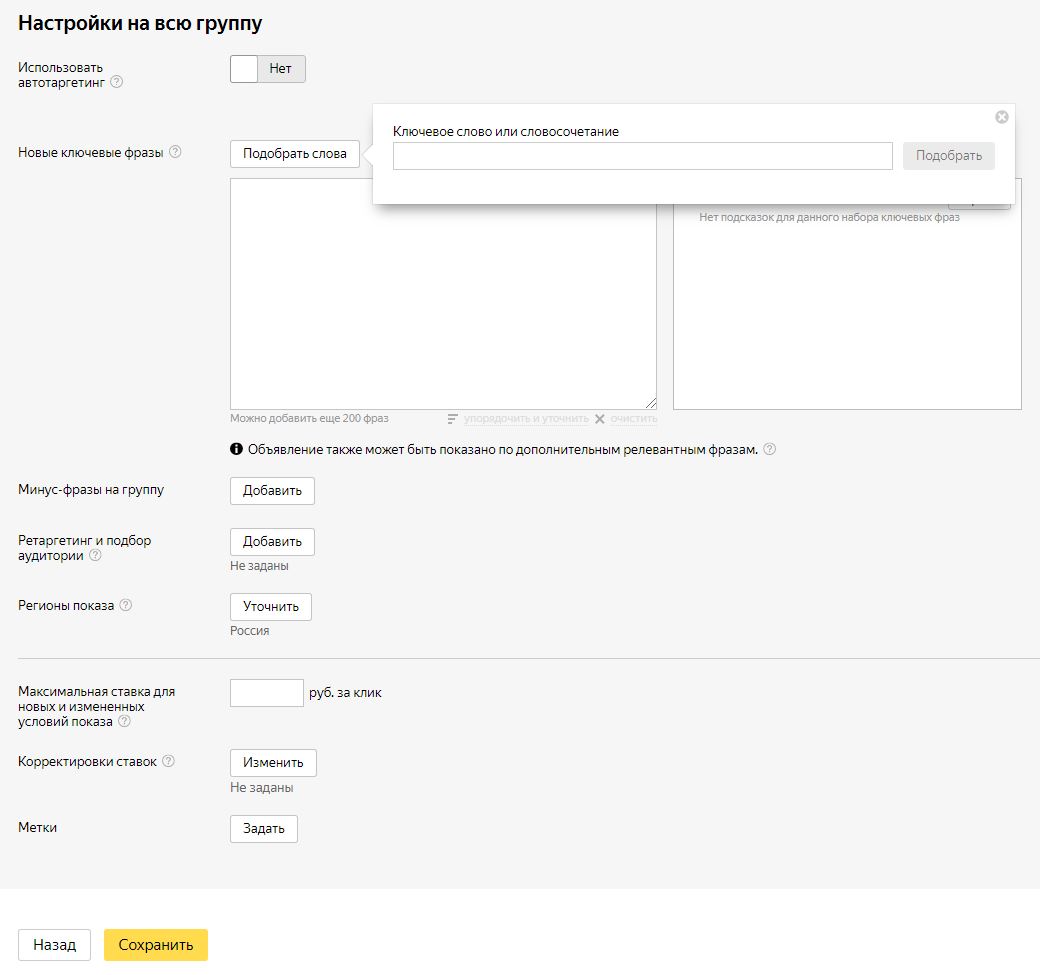Click Уточнить to refine display regions
1040x975 pixels.
click(x=270, y=606)
